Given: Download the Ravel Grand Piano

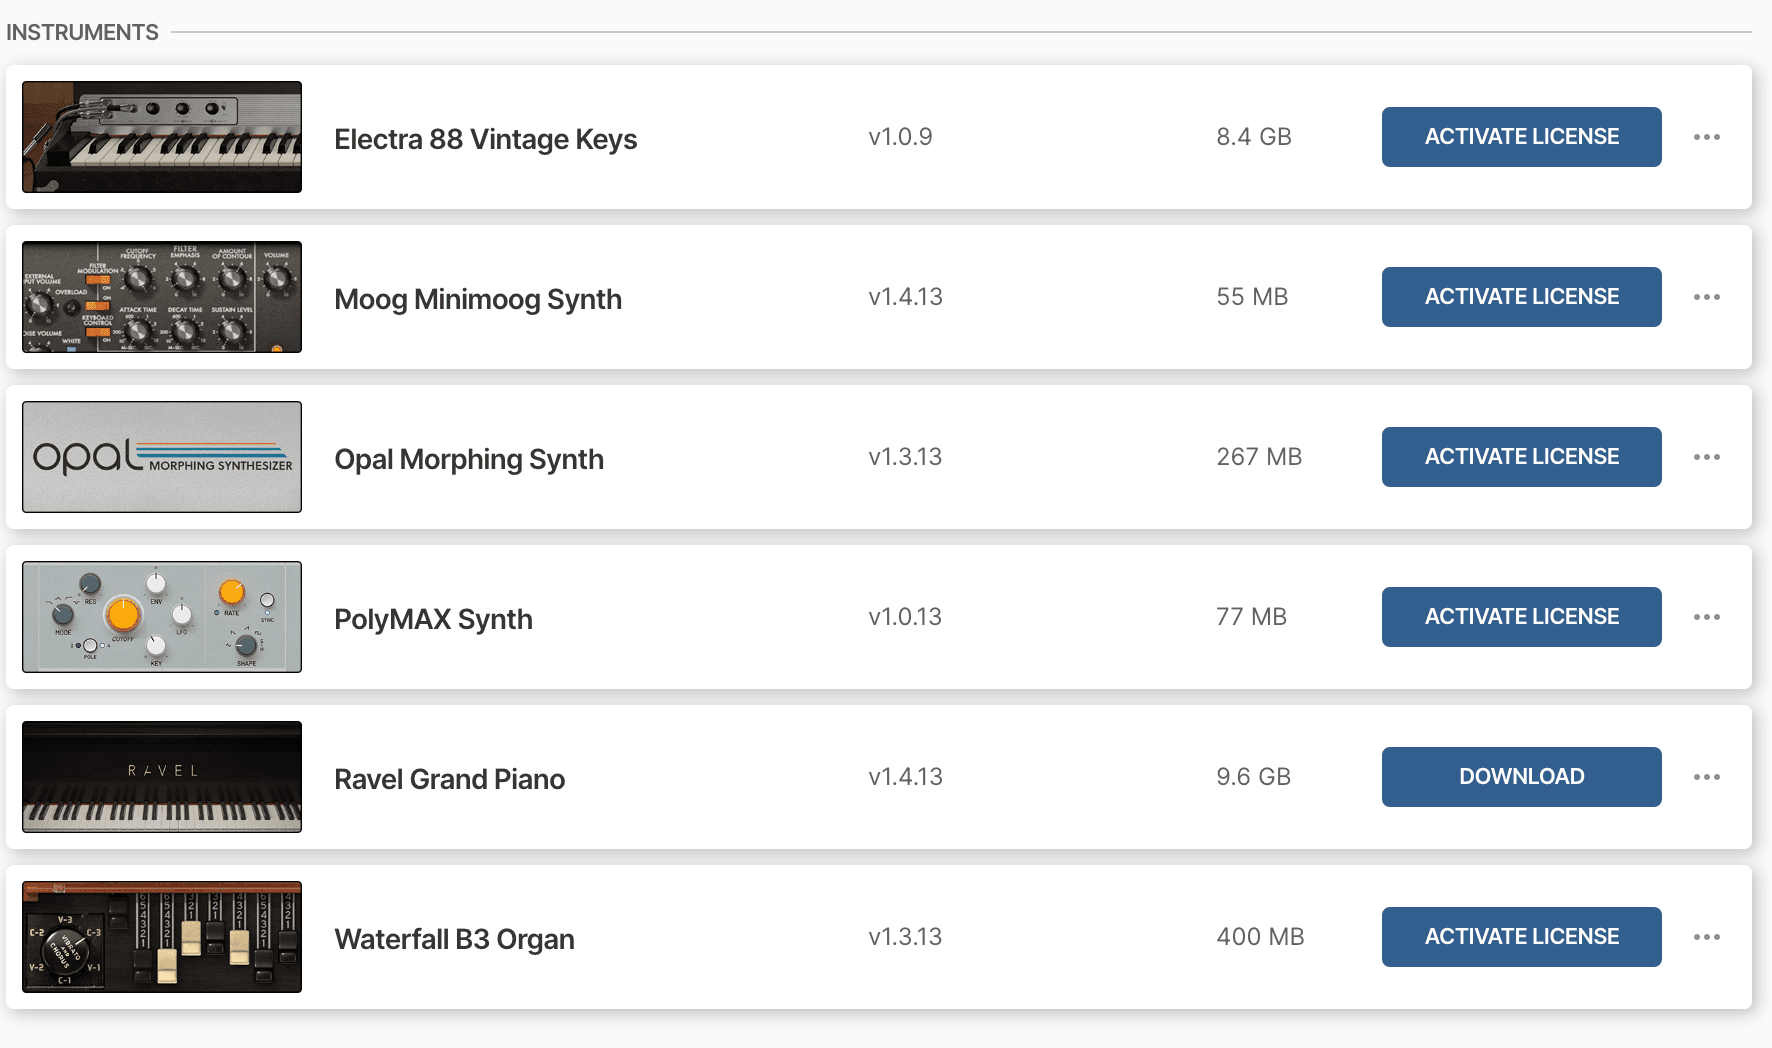Looking at the screenshot, I should [x=1521, y=777].
